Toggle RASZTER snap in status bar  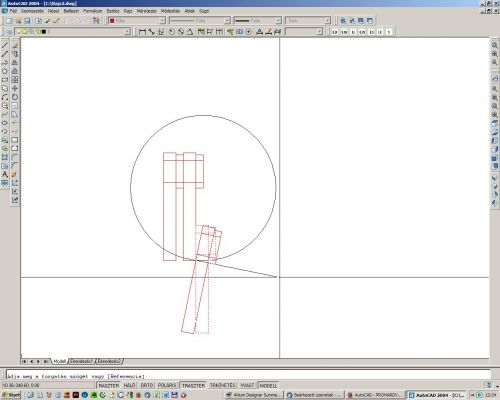click(x=109, y=385)
